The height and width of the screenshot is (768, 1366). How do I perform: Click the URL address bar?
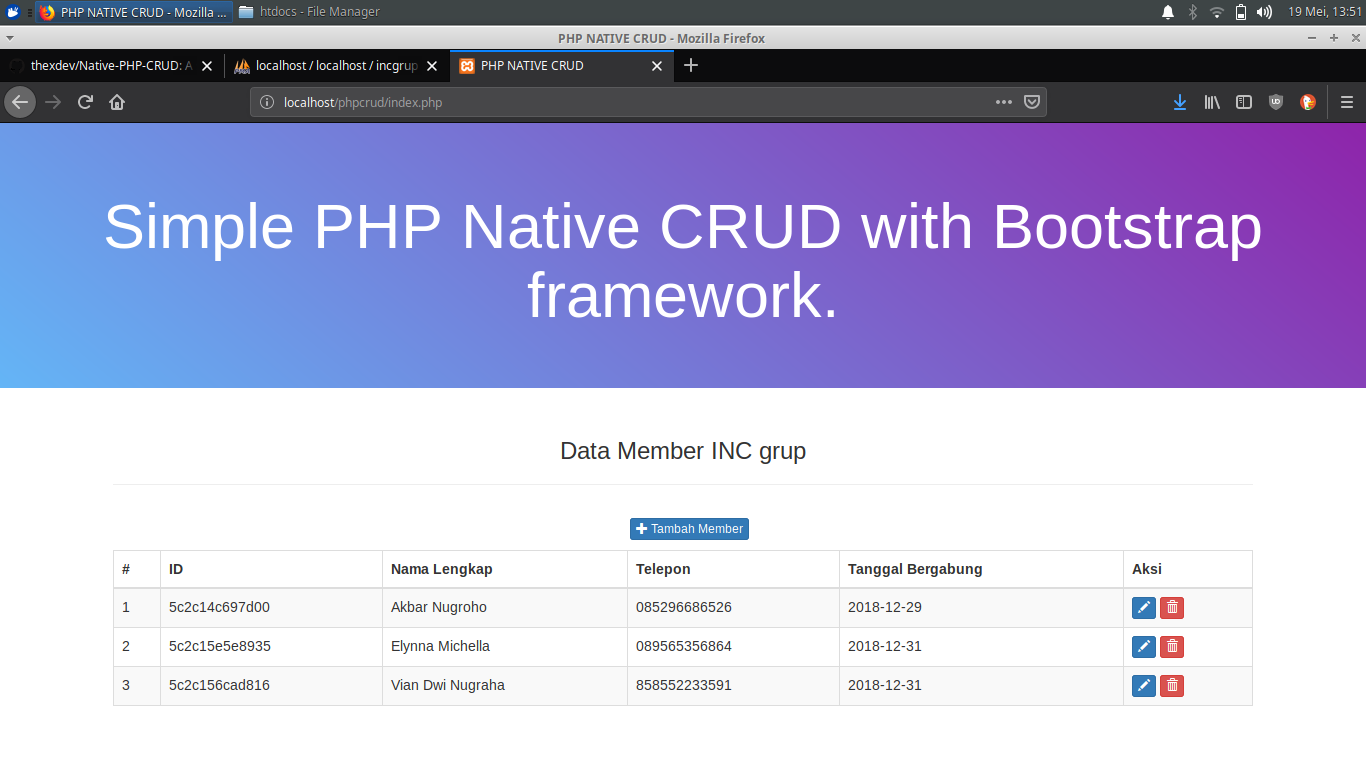630,102
